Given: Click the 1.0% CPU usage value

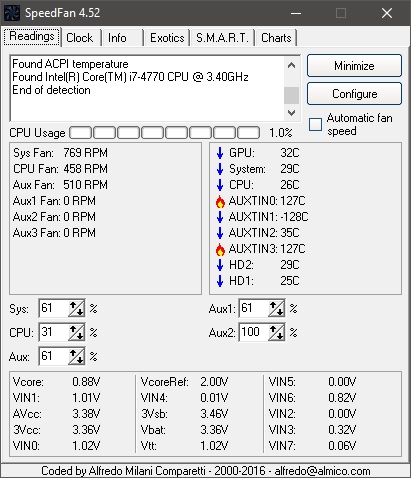Looking at the screenshot, I should [x=281, y=133].
